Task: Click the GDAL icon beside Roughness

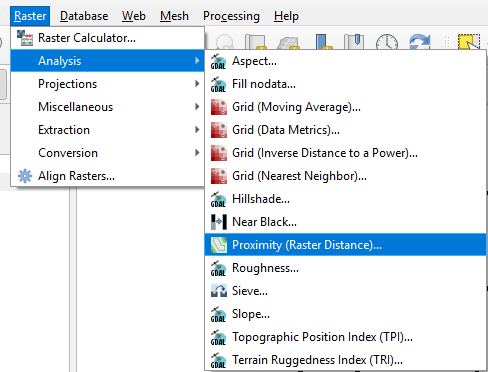Action: [218, 268]
